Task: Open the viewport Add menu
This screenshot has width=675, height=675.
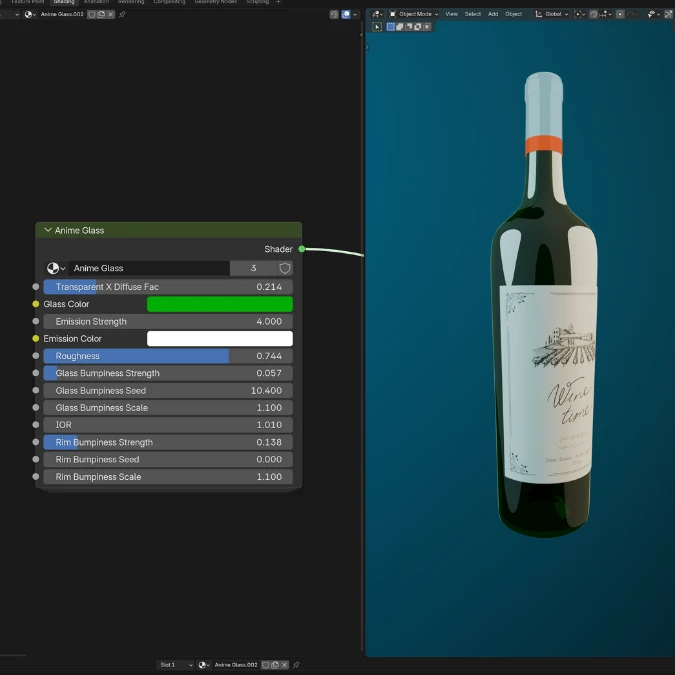Action: pyautogui.click(x=493, y=14)
